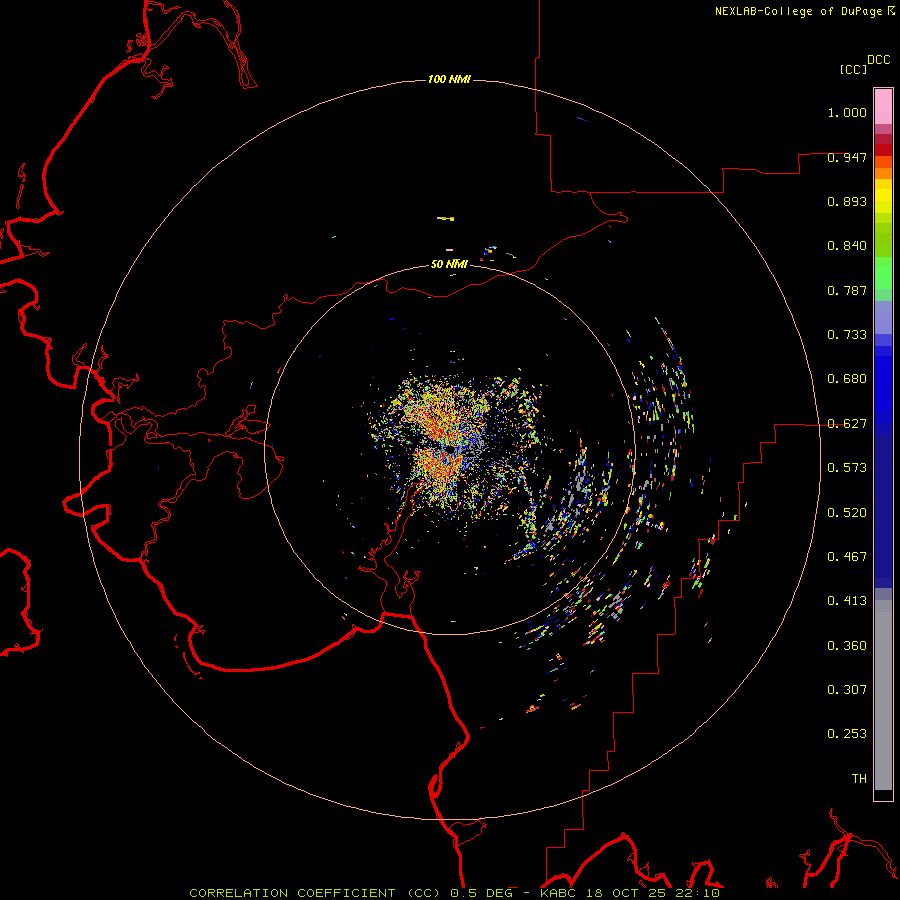Click the 0.680 legend value

click(847, 379)
